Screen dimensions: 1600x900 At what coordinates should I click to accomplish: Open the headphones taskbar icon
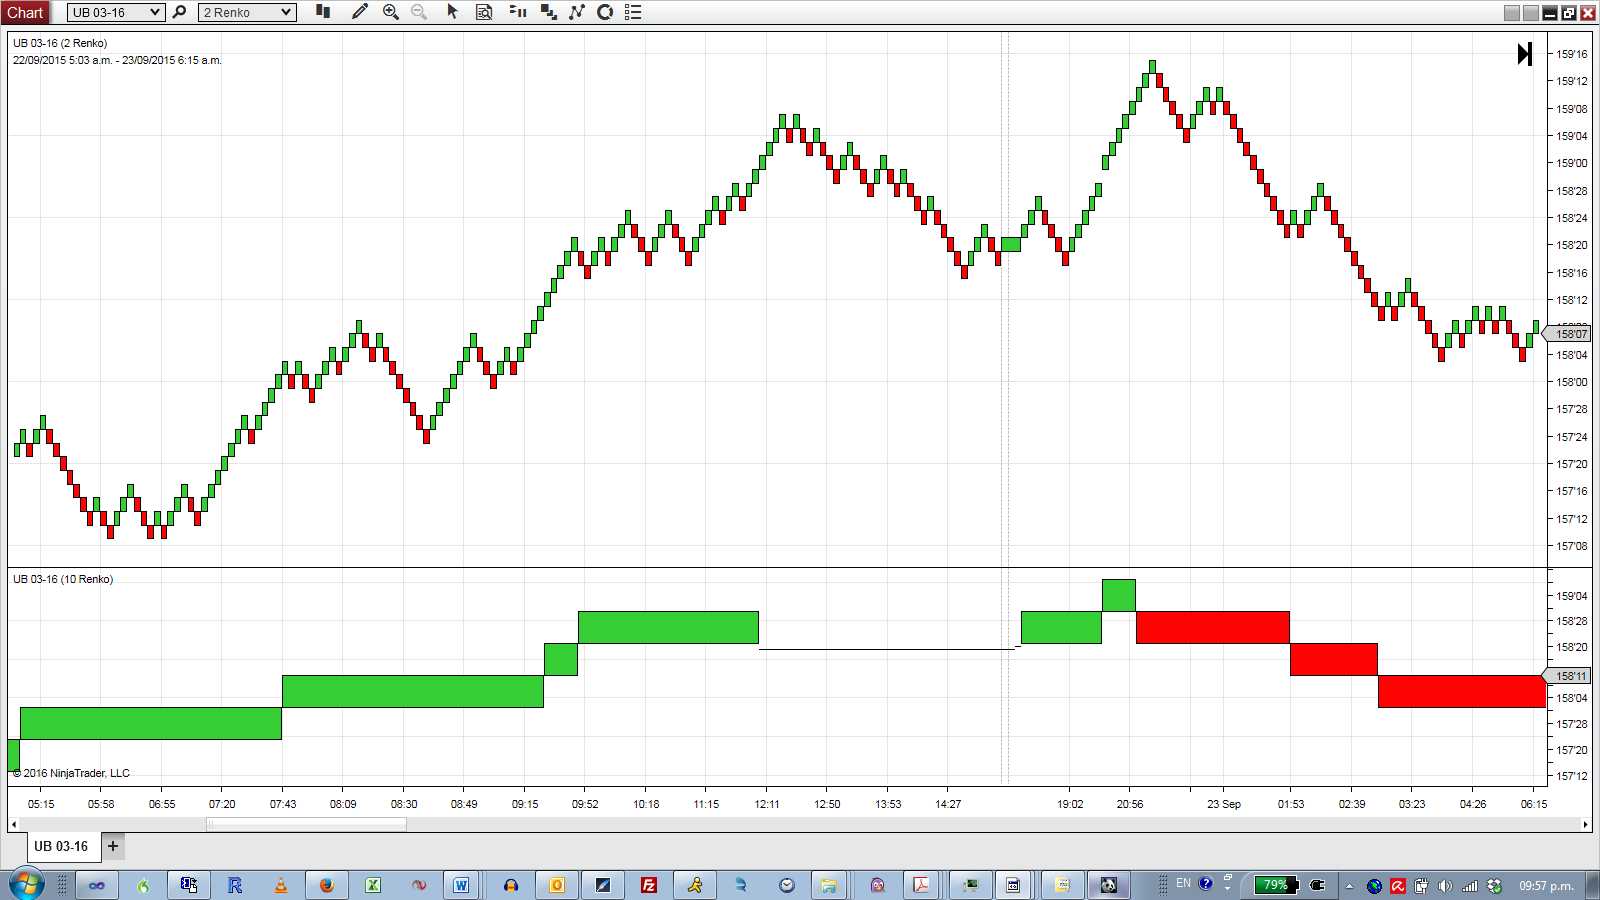pyautogui.click(x=511, y=885)
